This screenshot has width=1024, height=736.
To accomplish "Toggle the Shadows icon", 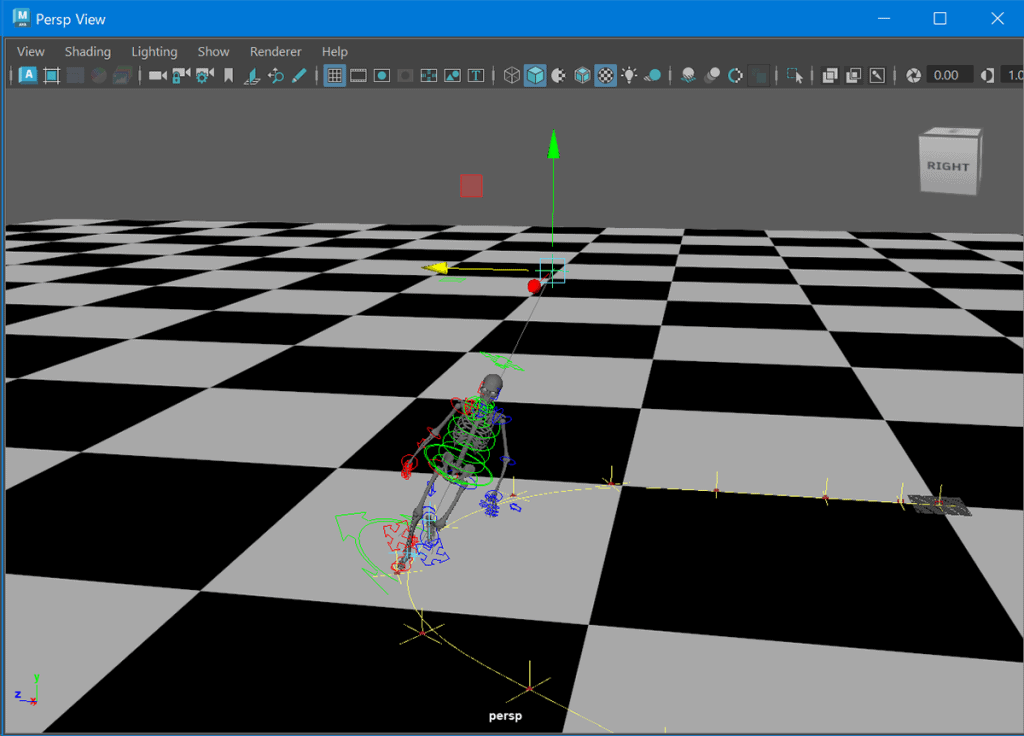I will pyautogui.click(x=653, y=75).
